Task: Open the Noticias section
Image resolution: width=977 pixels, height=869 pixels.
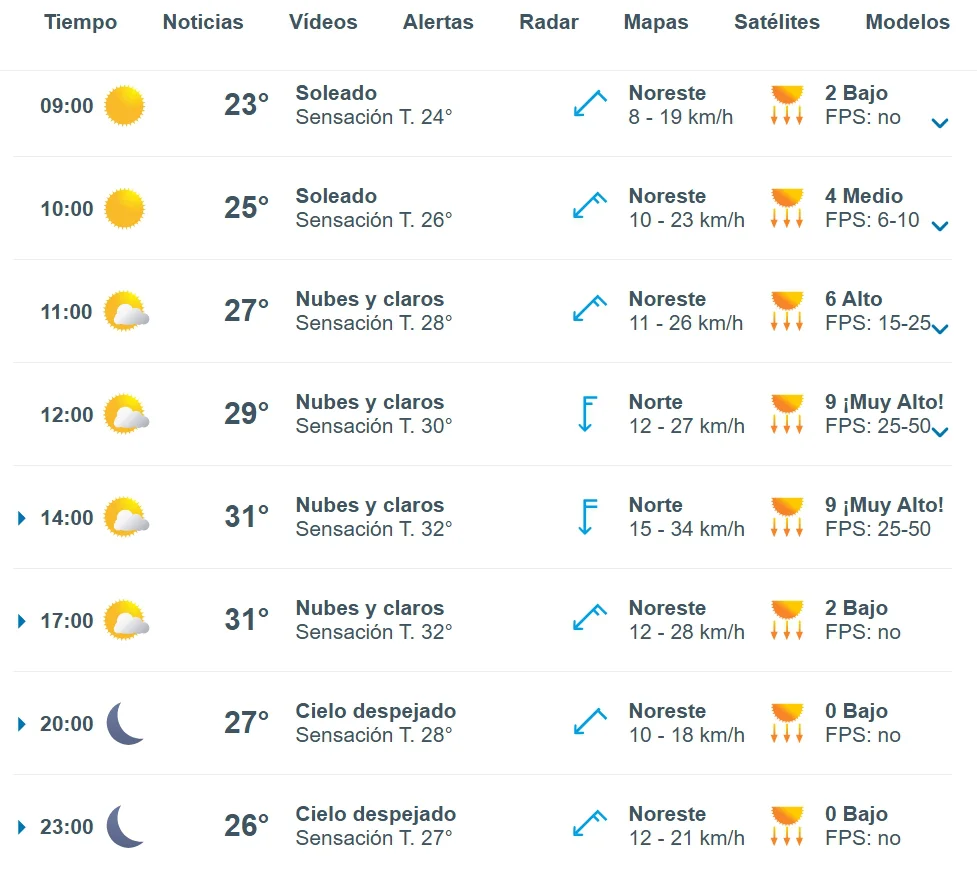Action: (203, 22)
